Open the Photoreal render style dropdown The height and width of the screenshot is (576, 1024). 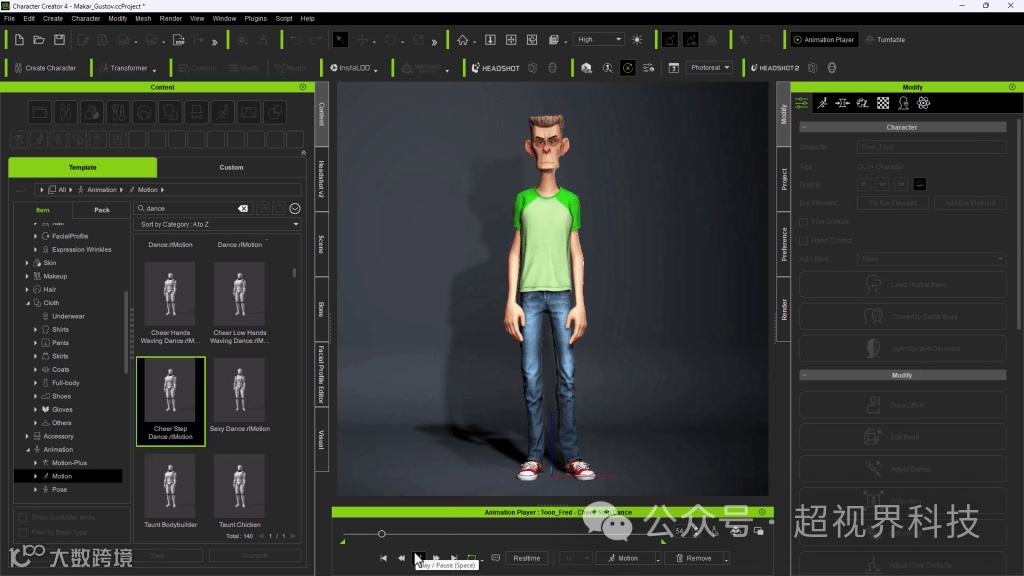(x=710, y=68)
